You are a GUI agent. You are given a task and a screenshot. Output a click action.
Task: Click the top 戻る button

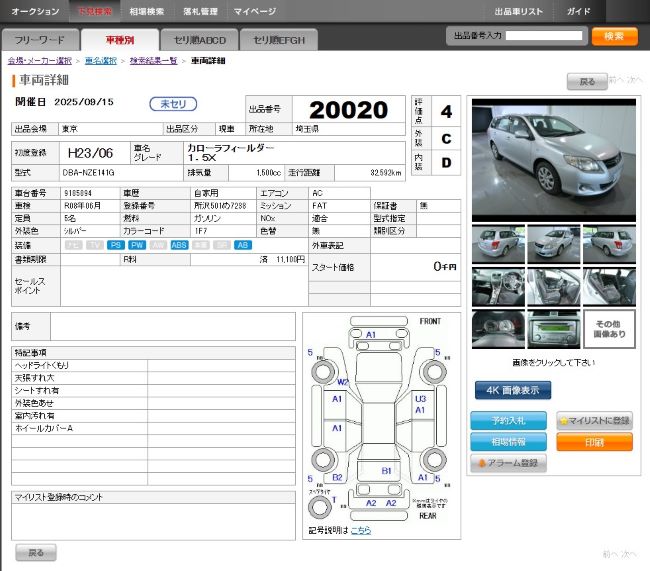click(x=587, y=82)
